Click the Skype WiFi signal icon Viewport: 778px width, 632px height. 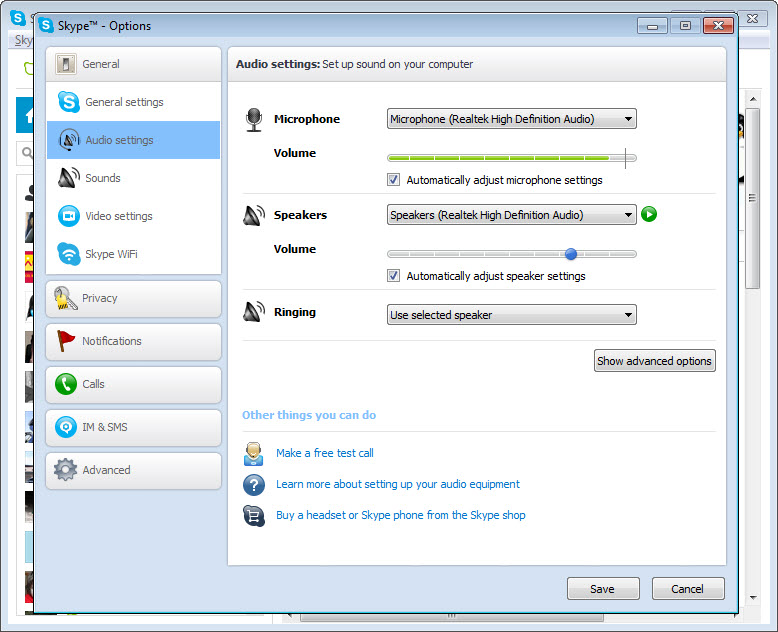(x=68, y=254)
